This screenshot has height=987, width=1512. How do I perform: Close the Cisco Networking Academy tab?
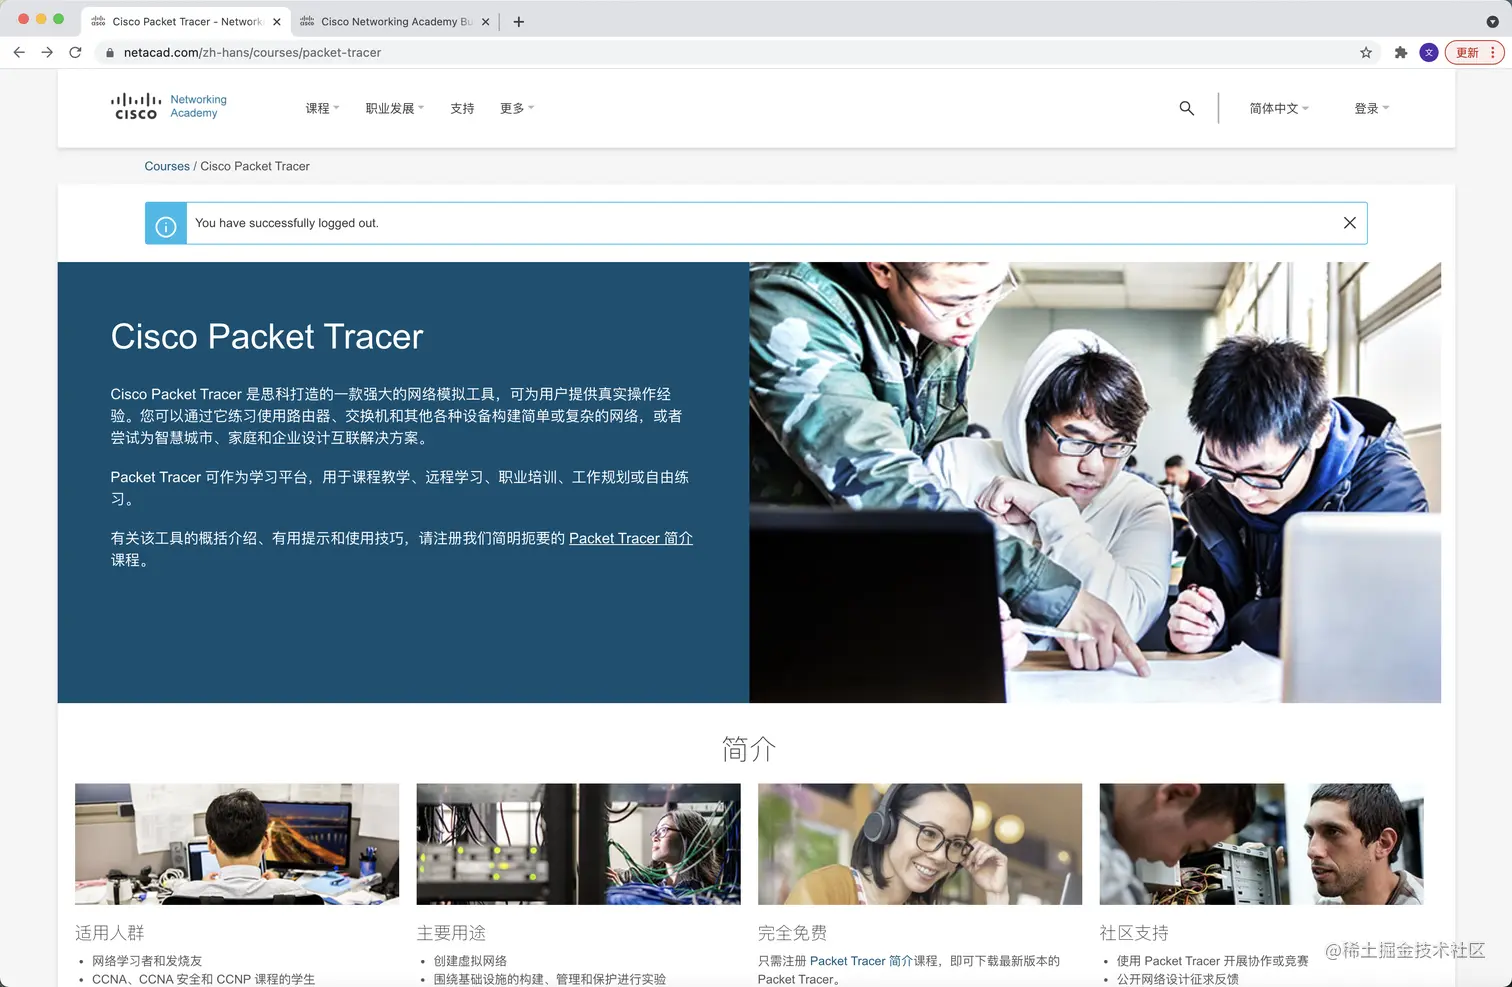[x=486, y=21]
